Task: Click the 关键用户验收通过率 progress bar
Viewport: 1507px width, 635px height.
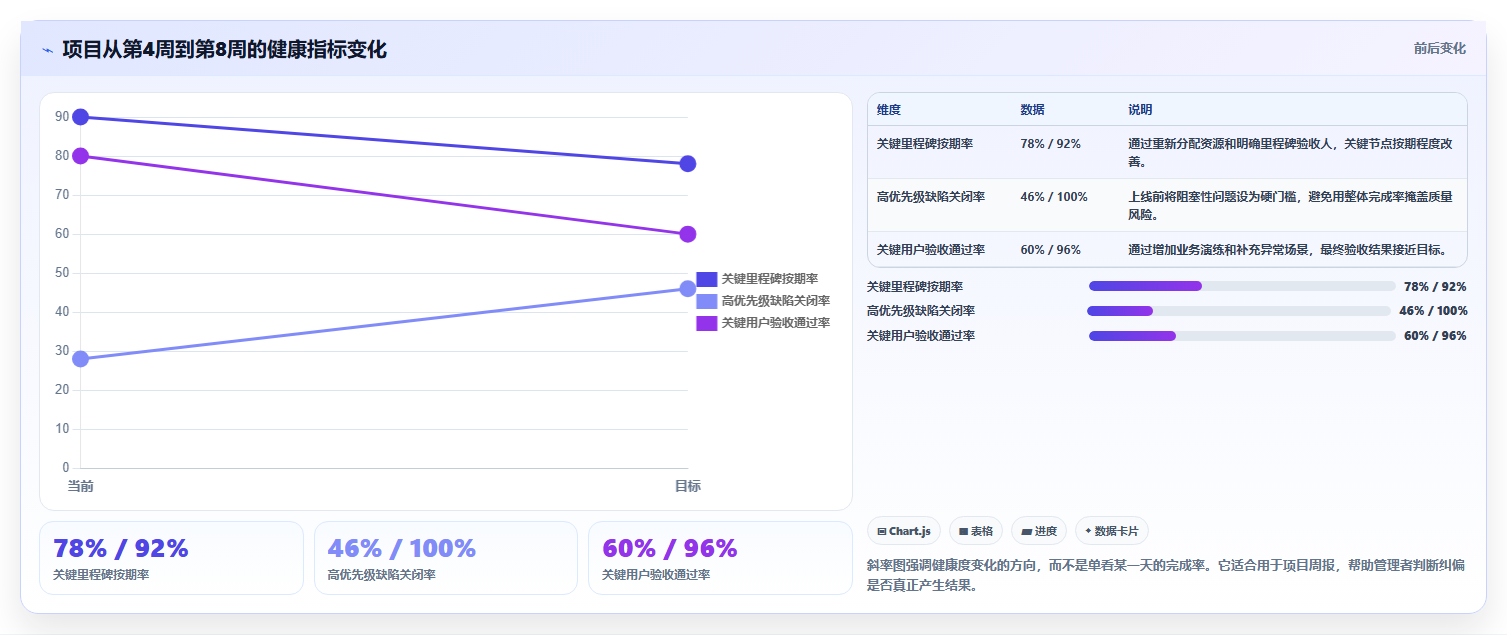Action: (1242, 336)
